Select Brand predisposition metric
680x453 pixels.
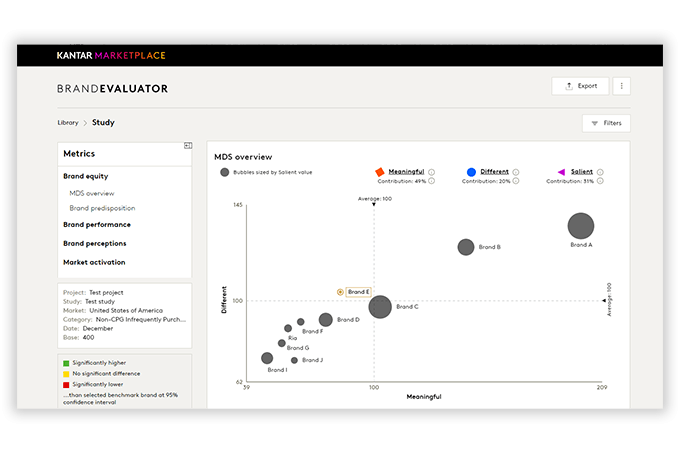(x=102, y=208)
